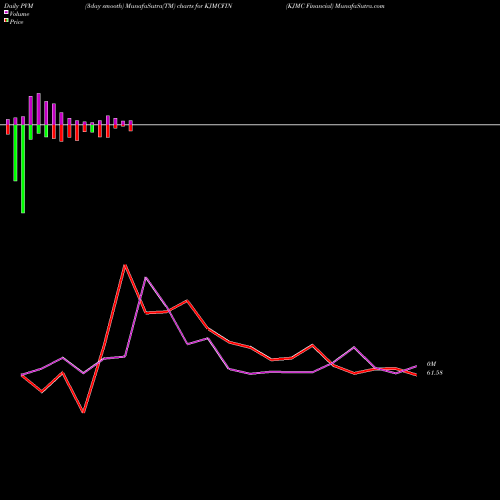Click the '0M' volume value label
Screen dimensions: 500x500
coord(431,364)
